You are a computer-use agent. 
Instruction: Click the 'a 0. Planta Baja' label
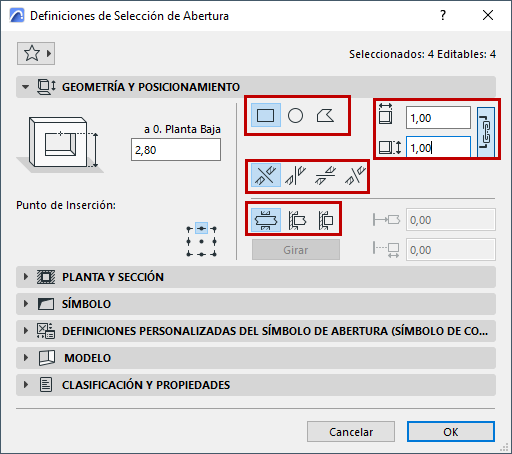(x=182, y=129)
